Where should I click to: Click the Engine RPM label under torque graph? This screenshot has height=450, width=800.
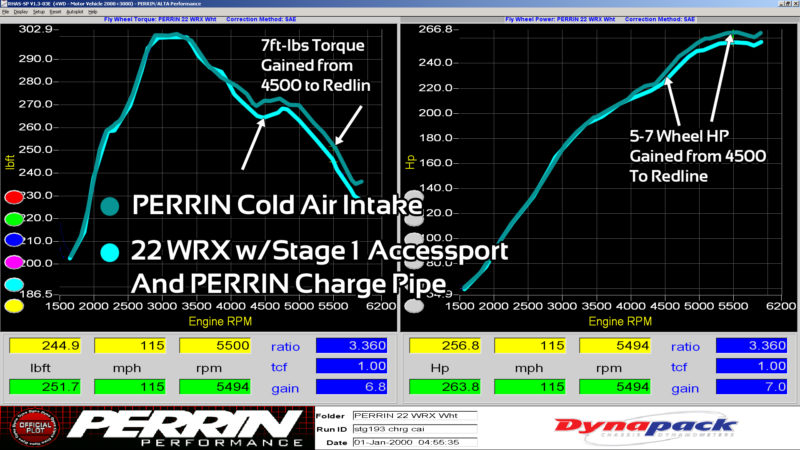point(220,321)
